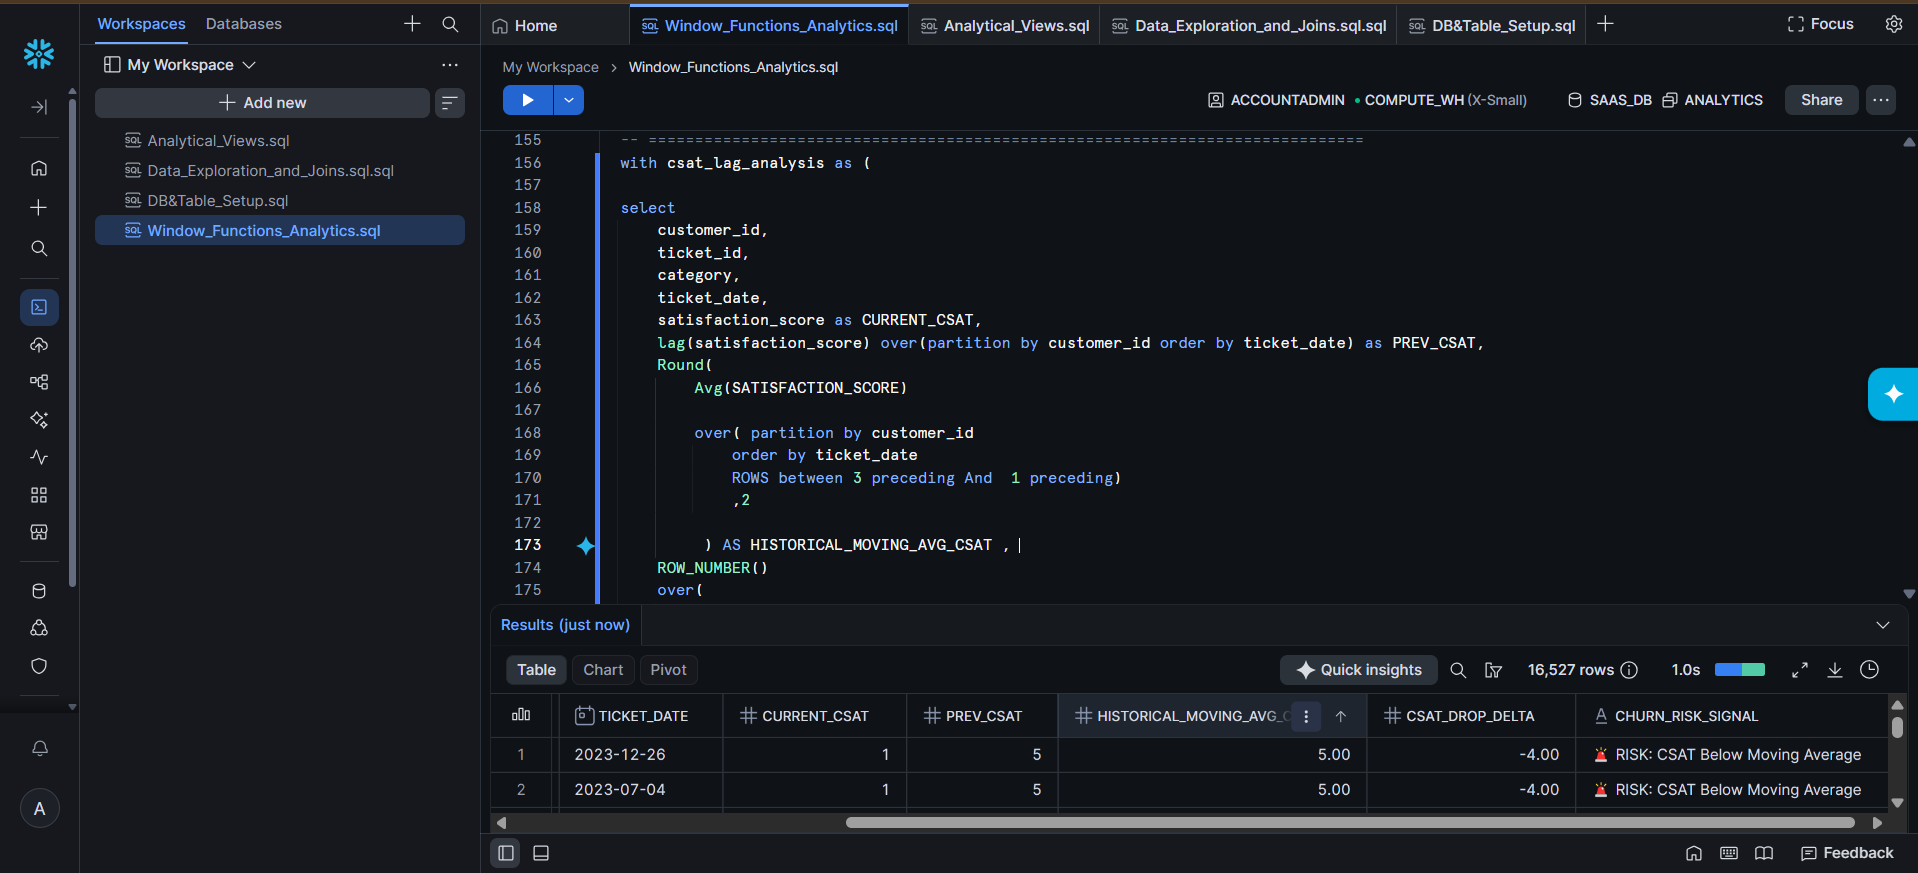
Task: Click the results horizontal scrollbar
Action: coord(1350,823)
